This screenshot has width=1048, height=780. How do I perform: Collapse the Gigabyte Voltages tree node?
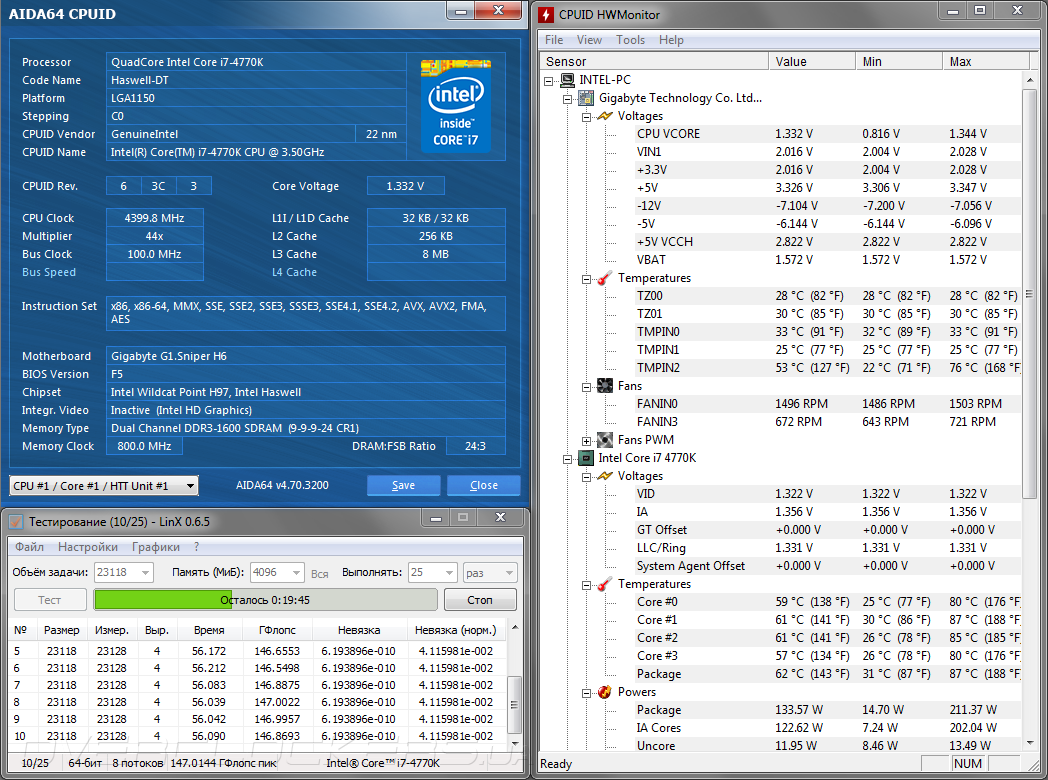587,116
